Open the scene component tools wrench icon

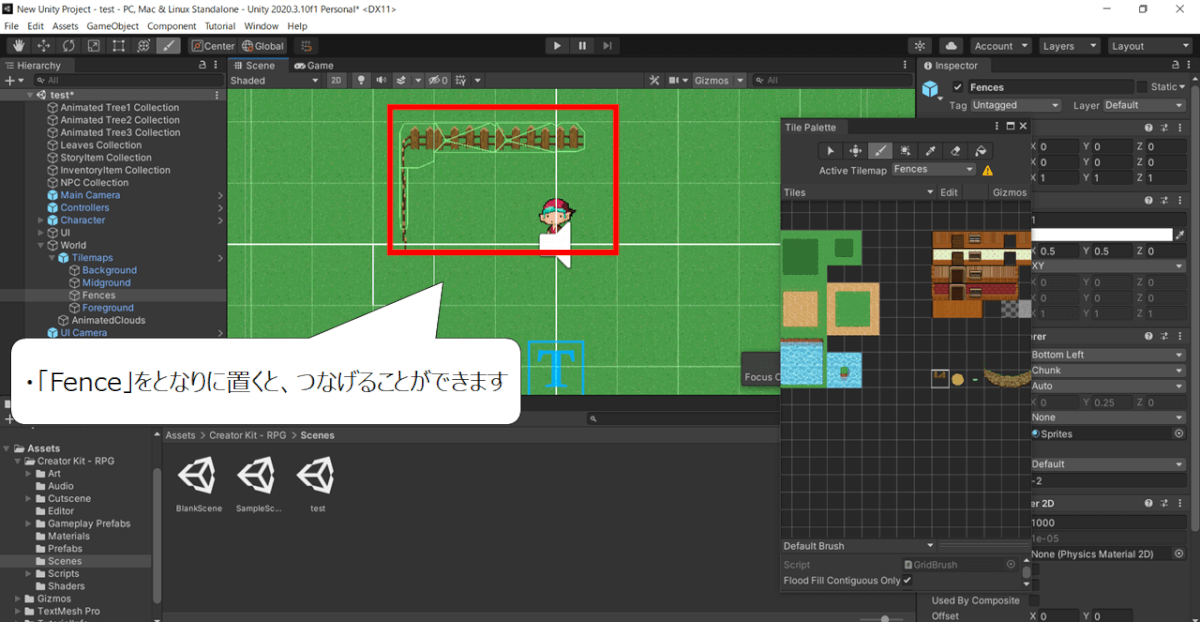(654, 80)
